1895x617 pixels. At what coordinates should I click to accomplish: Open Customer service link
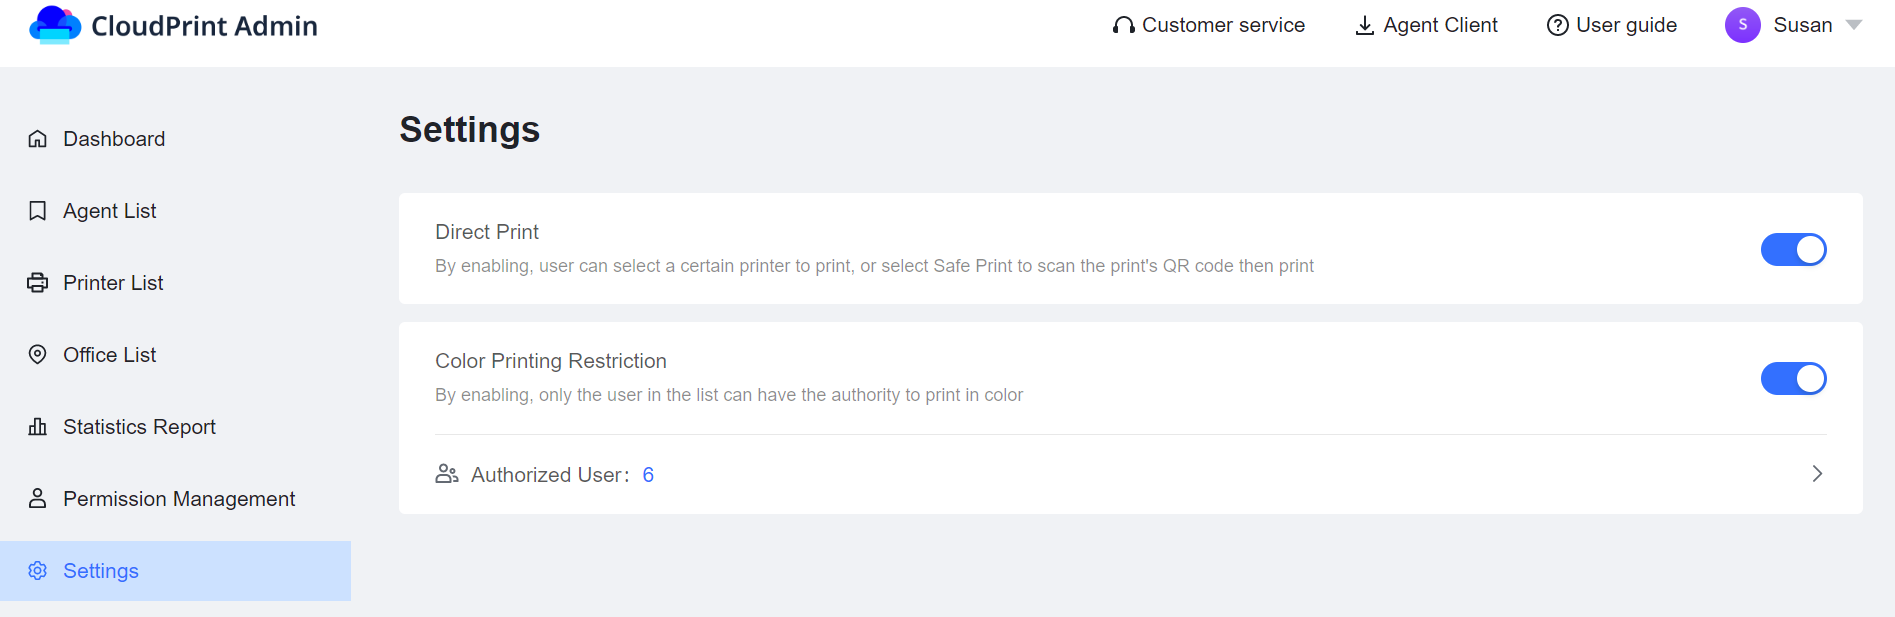1209,25
